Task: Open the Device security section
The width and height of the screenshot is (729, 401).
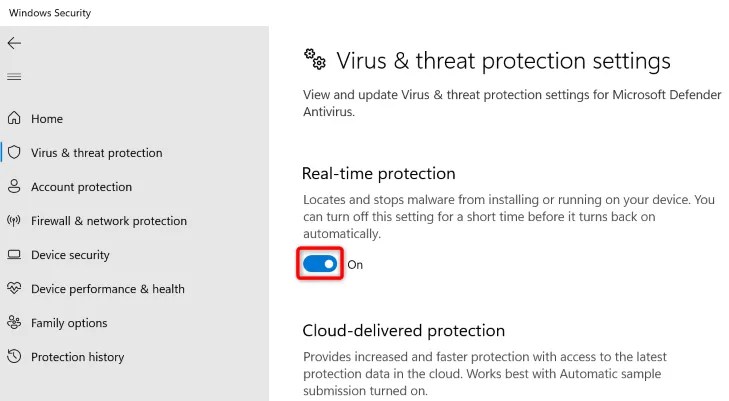Action: click(70, 255)
